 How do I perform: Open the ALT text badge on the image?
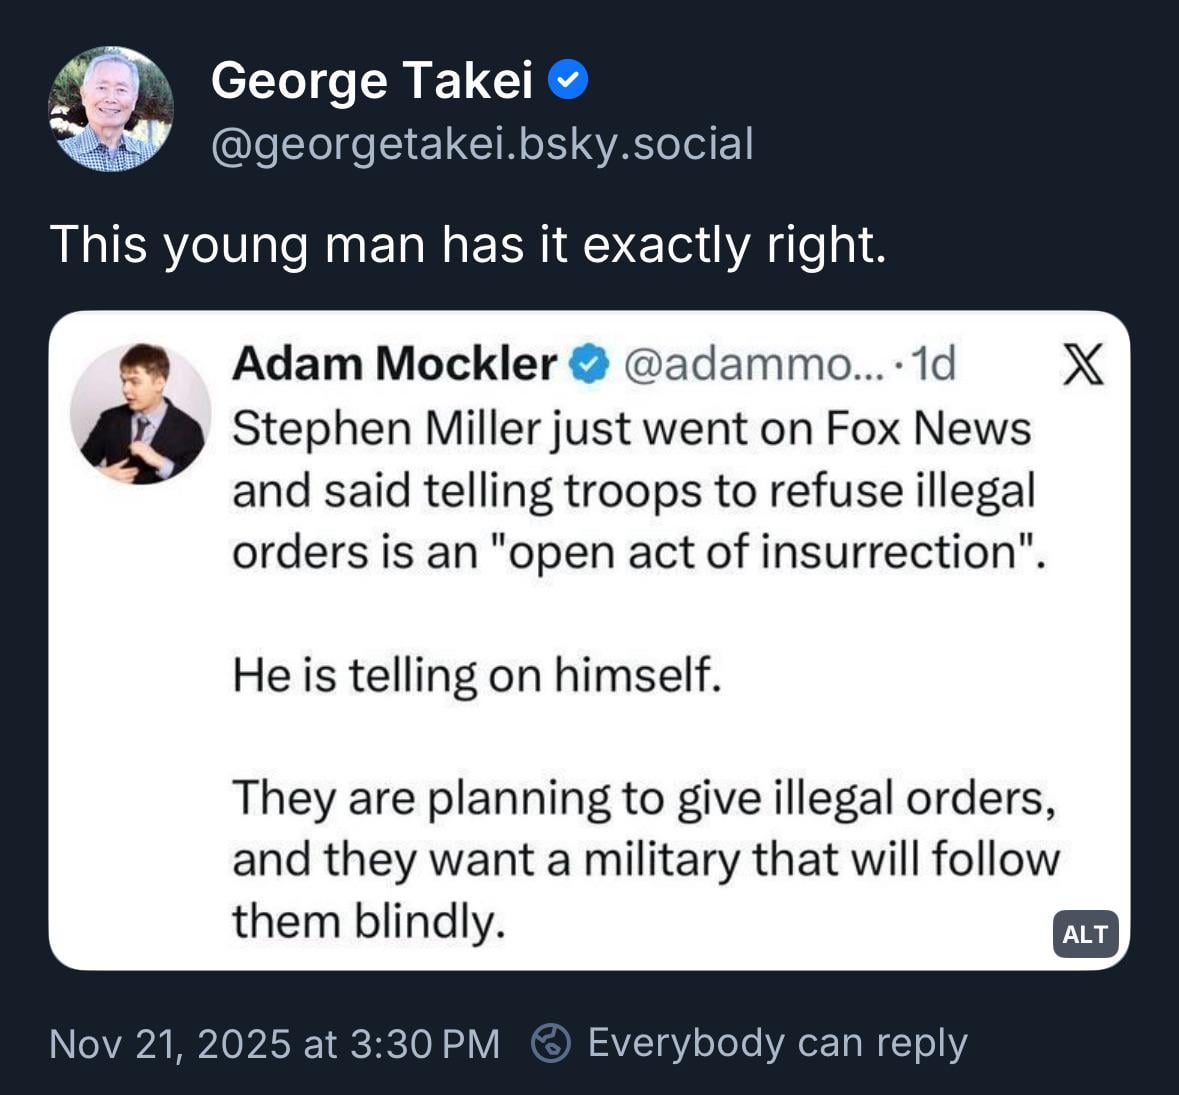pos(1085,934)
